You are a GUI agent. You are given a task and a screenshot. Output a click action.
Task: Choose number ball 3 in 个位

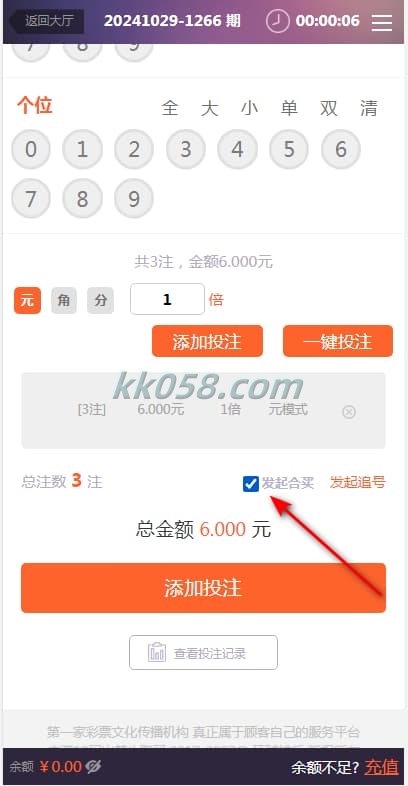(x=186, y=149)
